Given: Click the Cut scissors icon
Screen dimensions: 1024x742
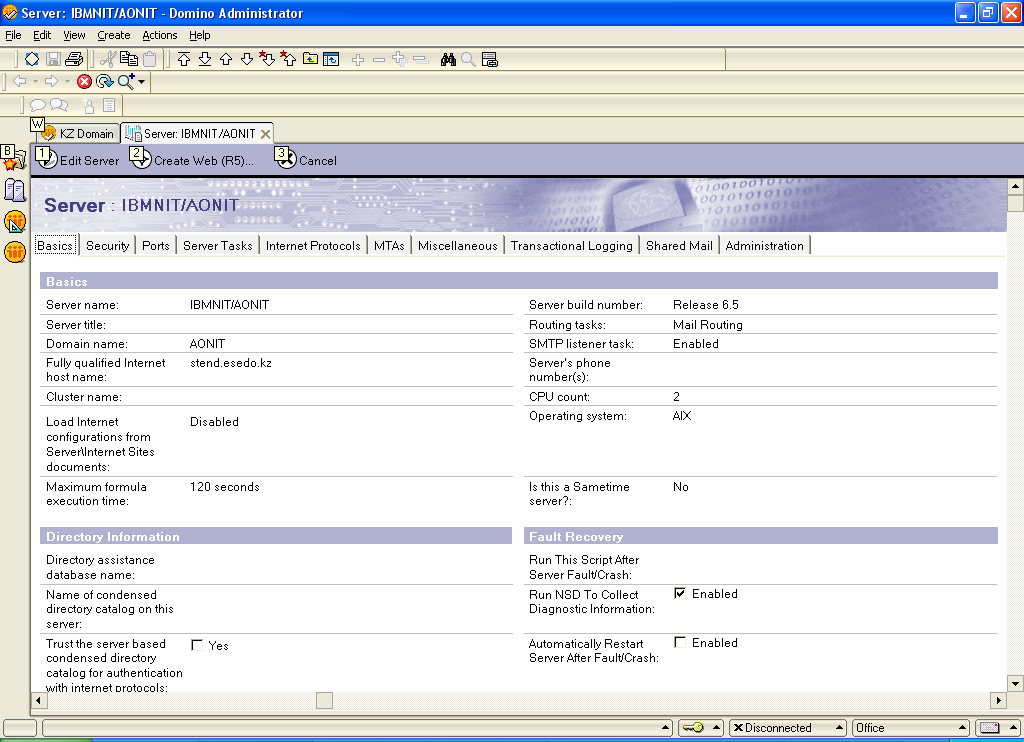Looking at the screenshot, I should coord(108,59).
